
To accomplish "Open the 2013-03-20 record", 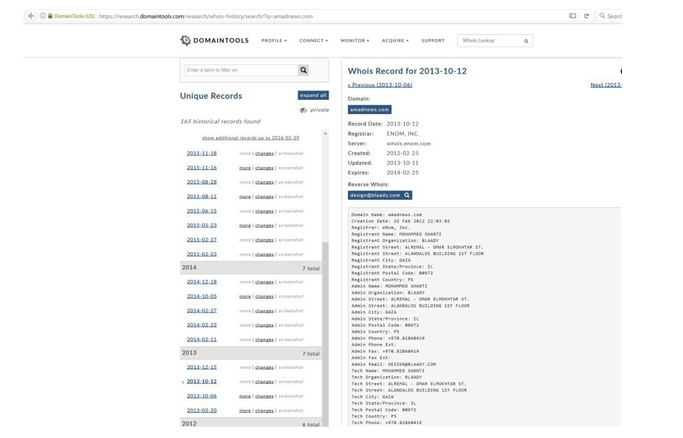I will (202, 410).
